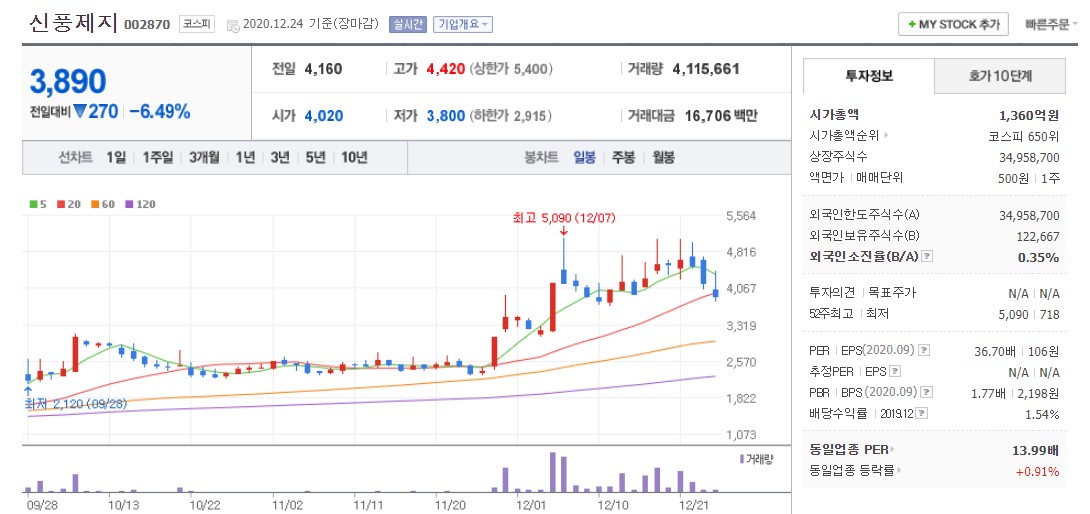Click the blue arrow above 최저 2,120 label

point(27,392)
